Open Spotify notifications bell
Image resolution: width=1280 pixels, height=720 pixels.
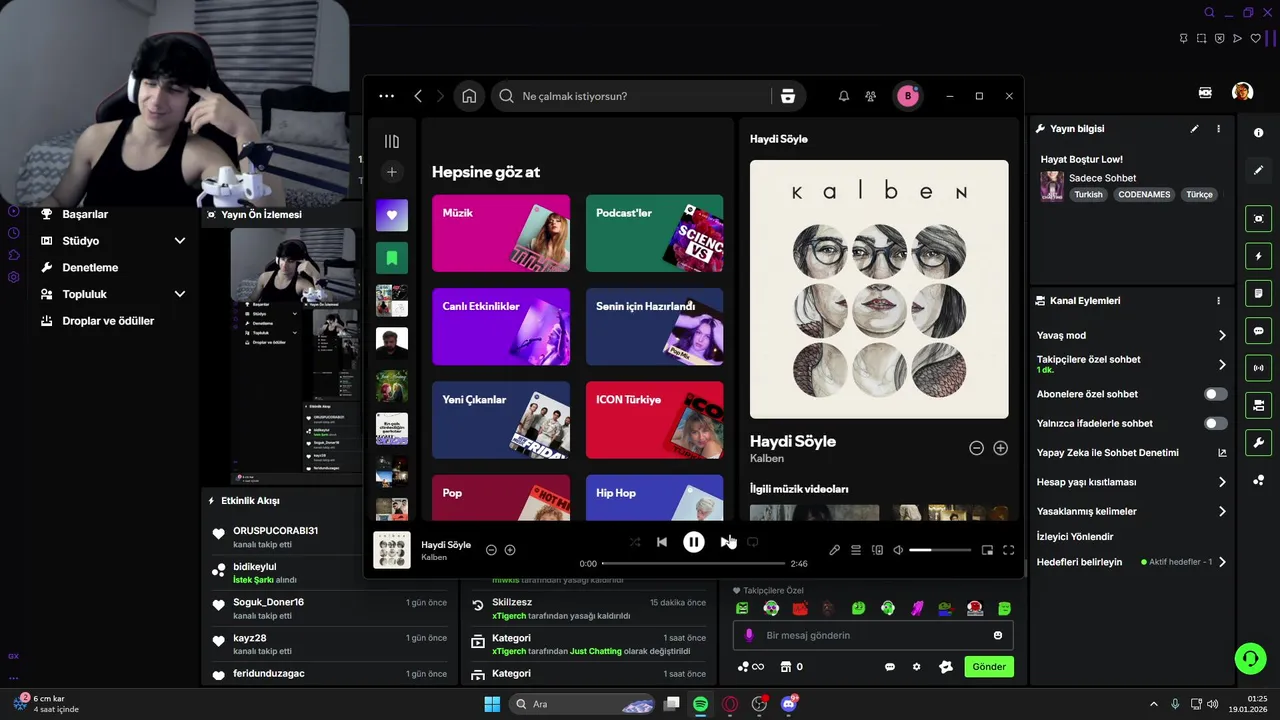point(844,96)
